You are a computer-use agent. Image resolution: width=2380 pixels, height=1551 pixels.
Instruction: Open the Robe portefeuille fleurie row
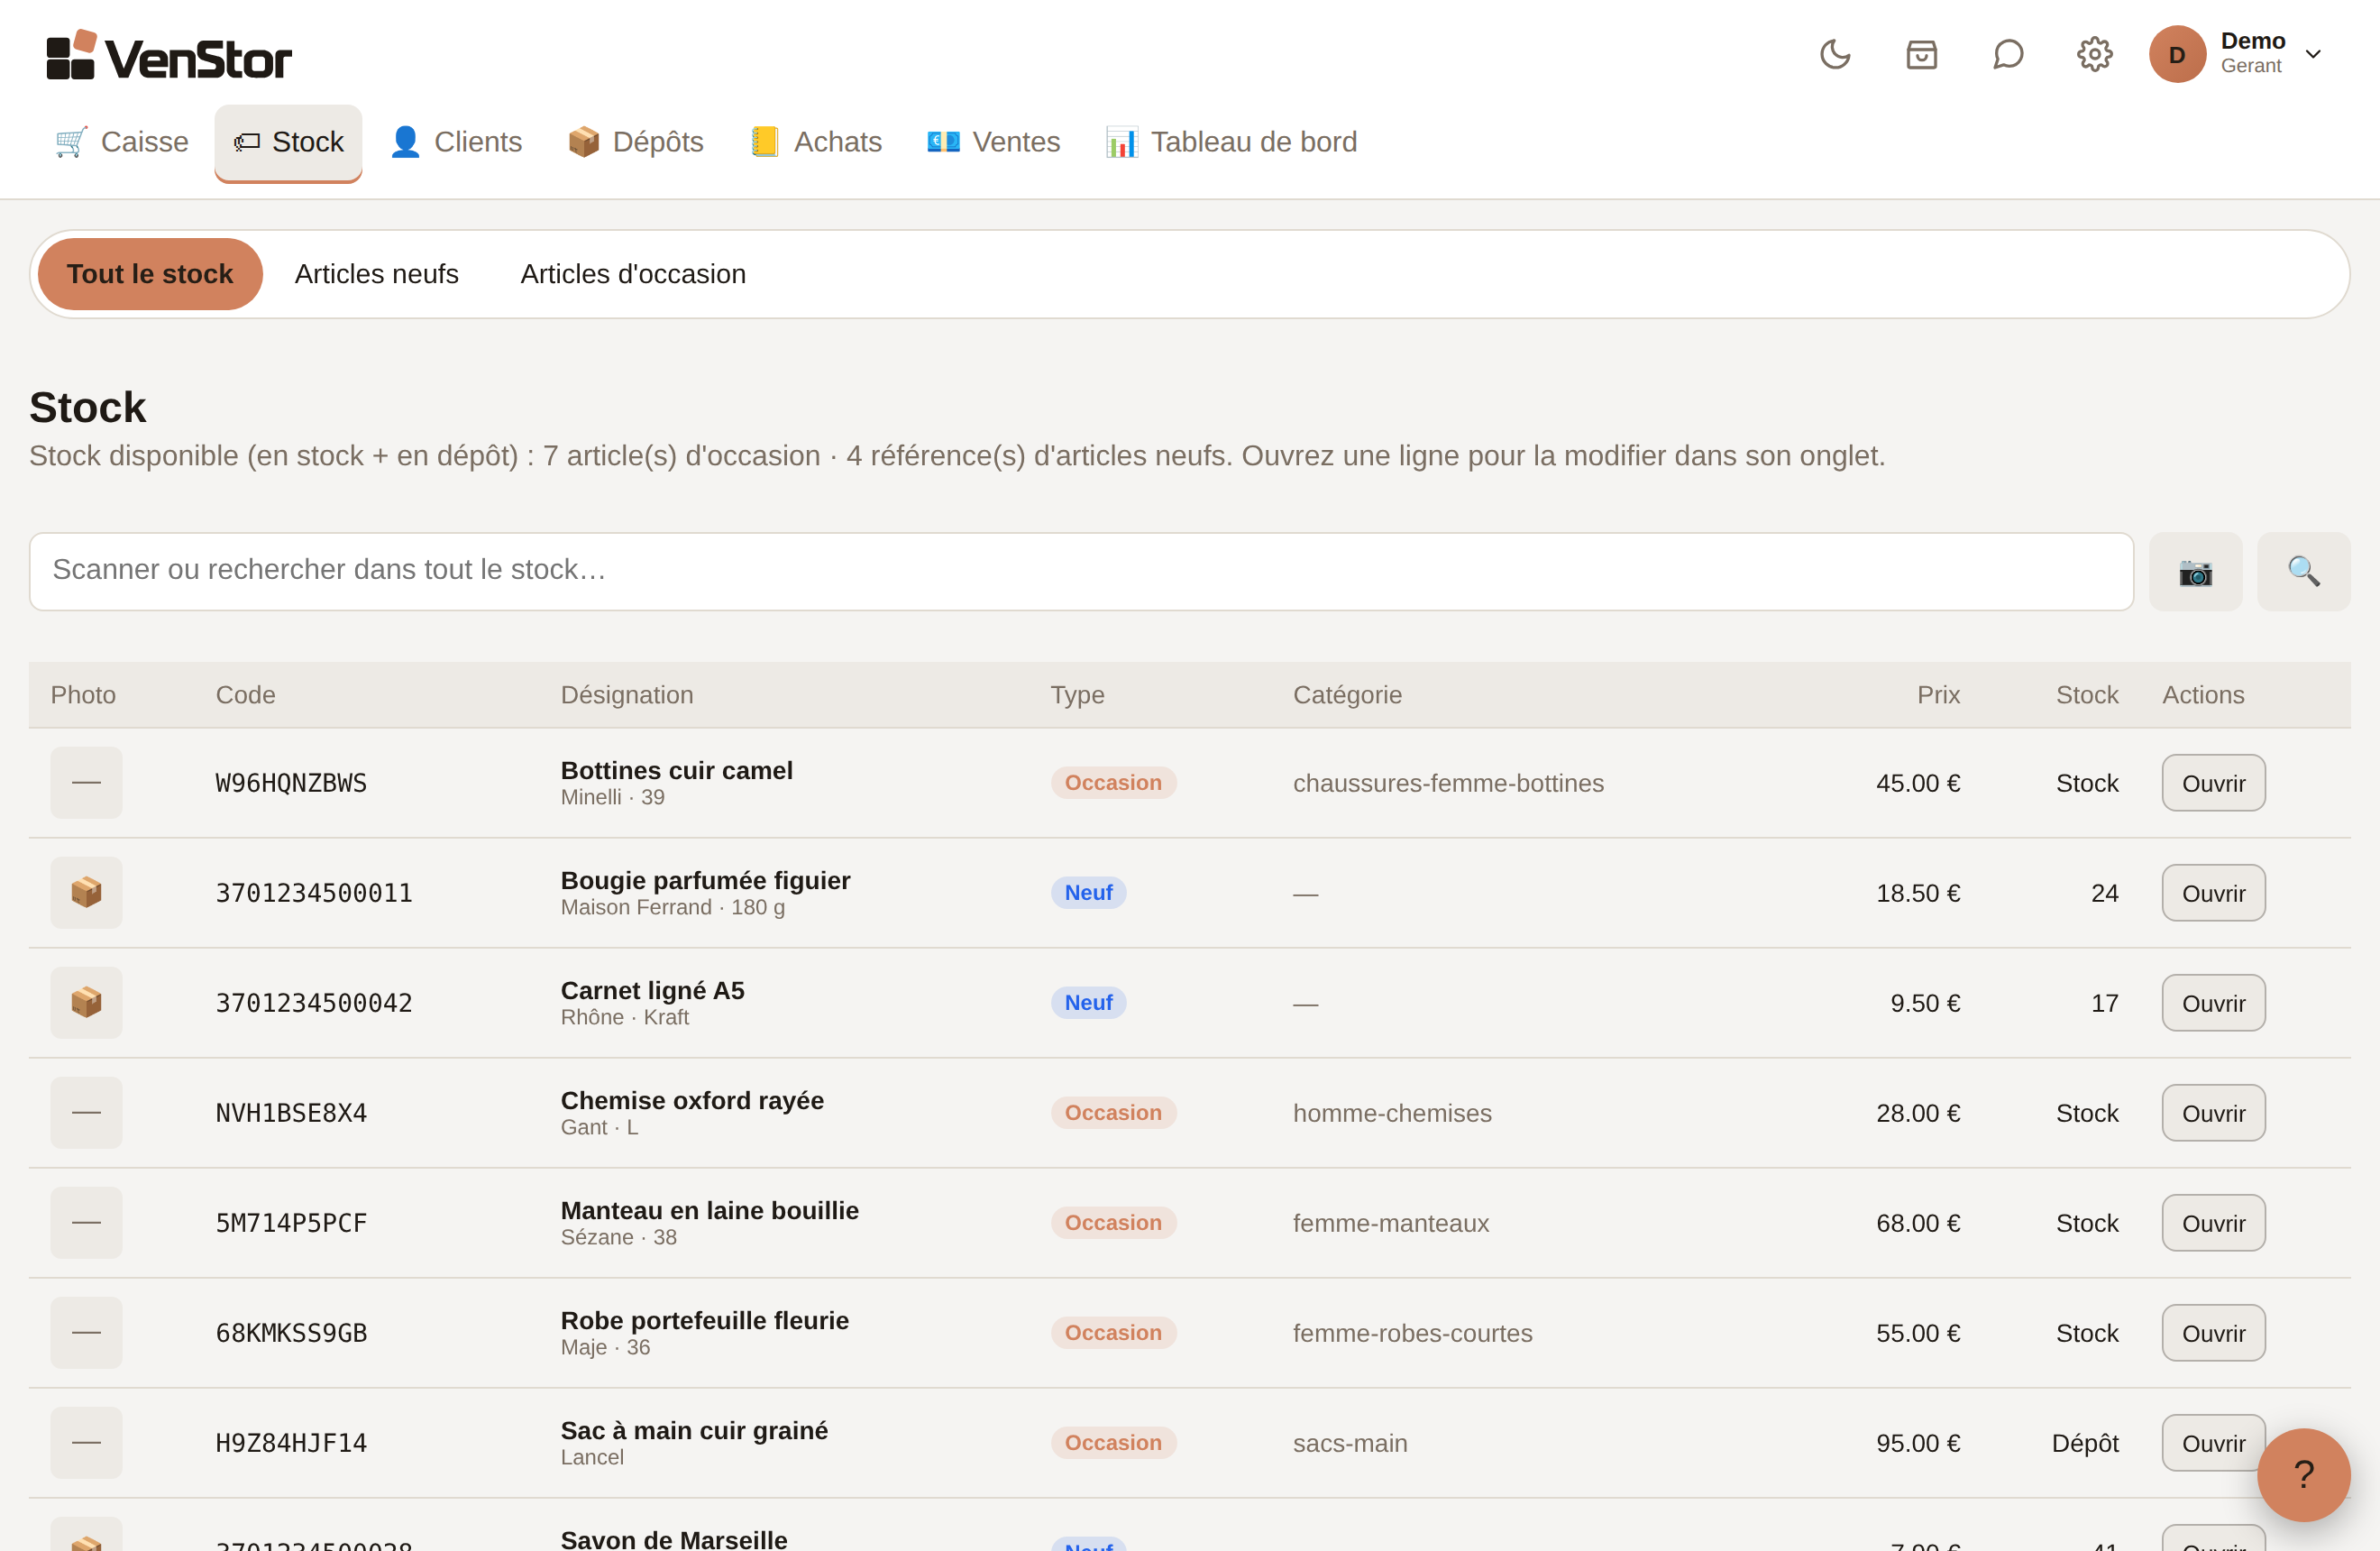coord(2213,1333)
